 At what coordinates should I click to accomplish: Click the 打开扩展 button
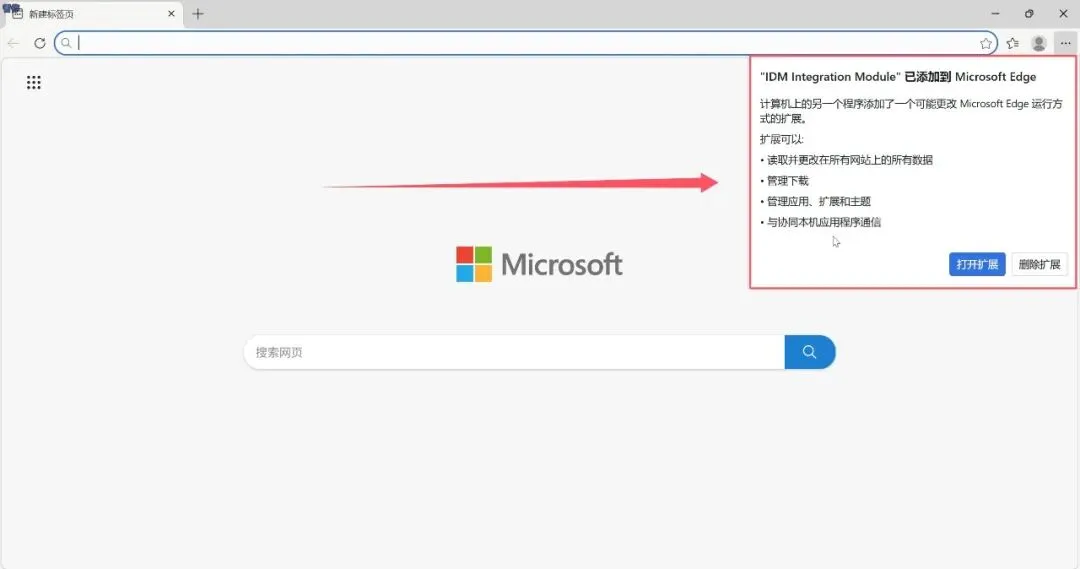pos(977,265)
